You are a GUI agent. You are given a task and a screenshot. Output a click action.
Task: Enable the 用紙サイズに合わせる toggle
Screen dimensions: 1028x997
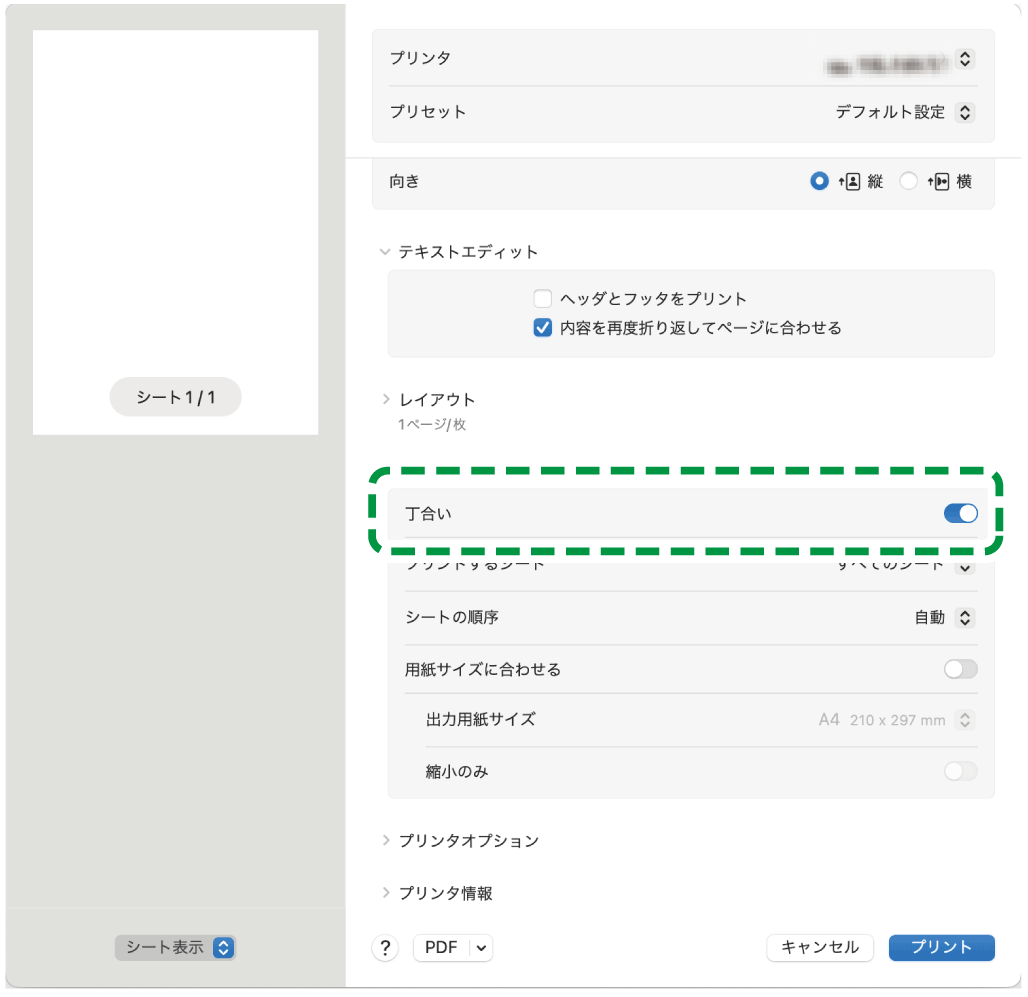(x=959, y=668)
